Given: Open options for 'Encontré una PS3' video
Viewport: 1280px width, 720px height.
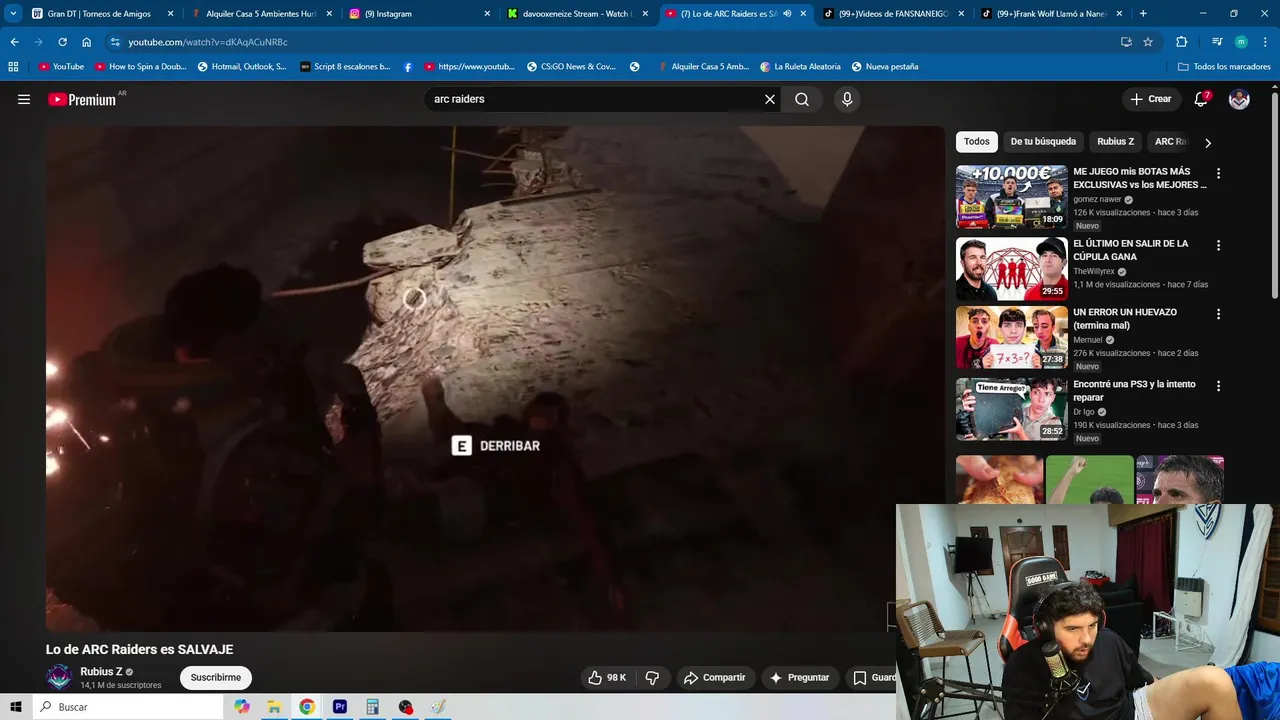Looking at the screenshot, I should (x=1218, y=386).
